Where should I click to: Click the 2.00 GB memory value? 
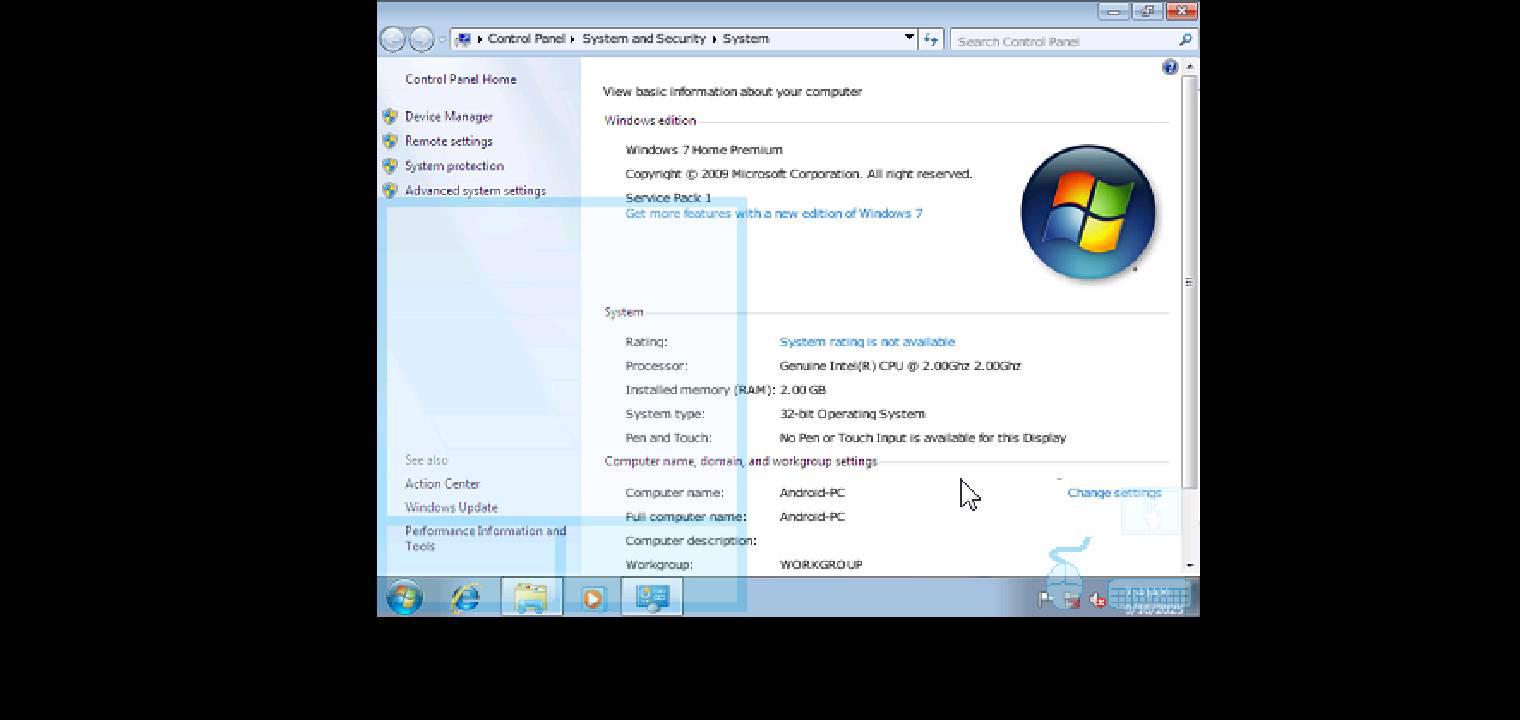(x=803, y=389)
